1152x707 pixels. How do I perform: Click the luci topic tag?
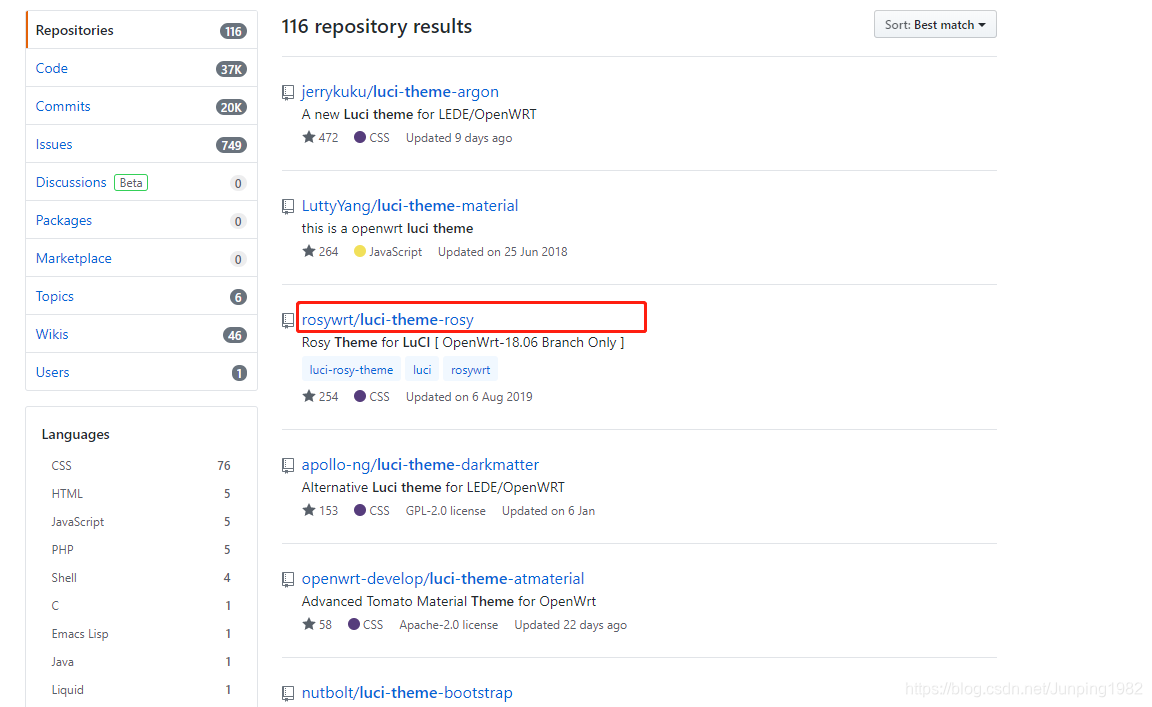coord(422,370)
